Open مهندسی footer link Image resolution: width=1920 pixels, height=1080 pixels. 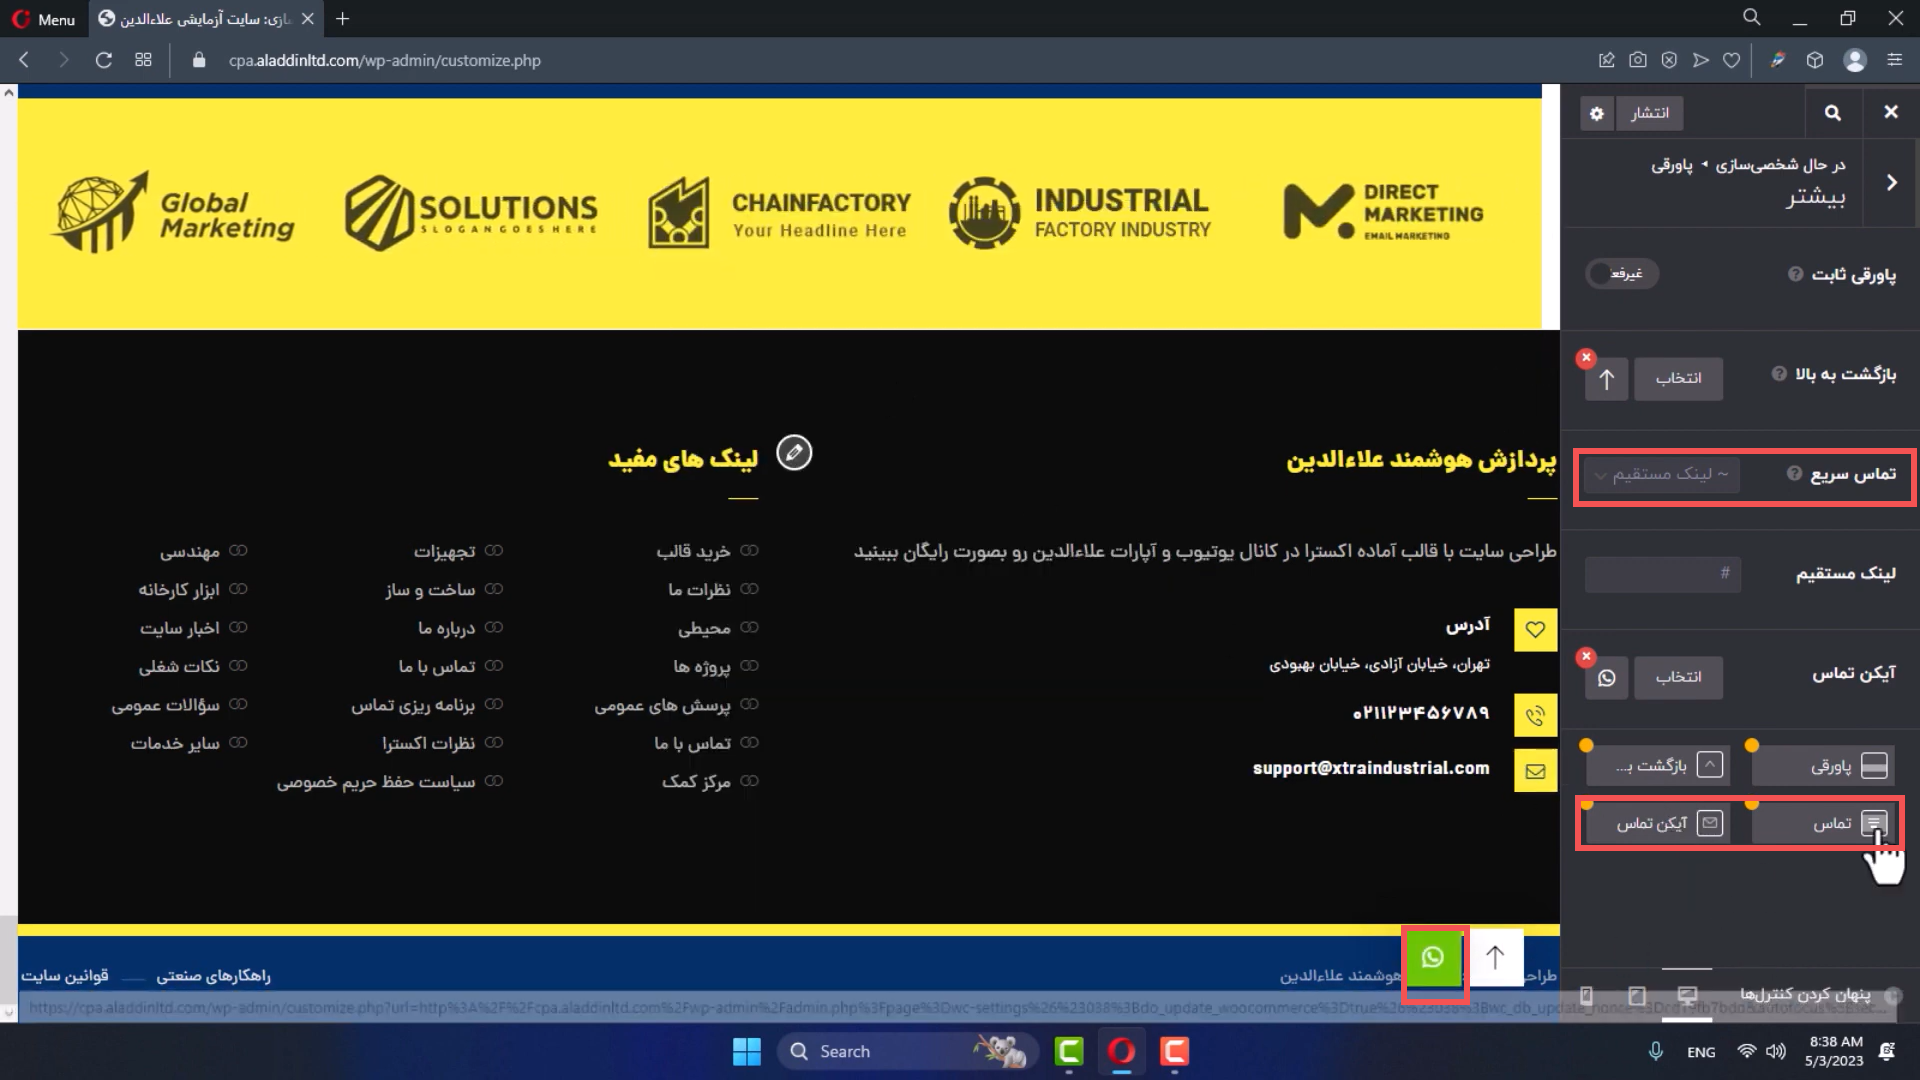pyautogui.click(x=190, y=551)
